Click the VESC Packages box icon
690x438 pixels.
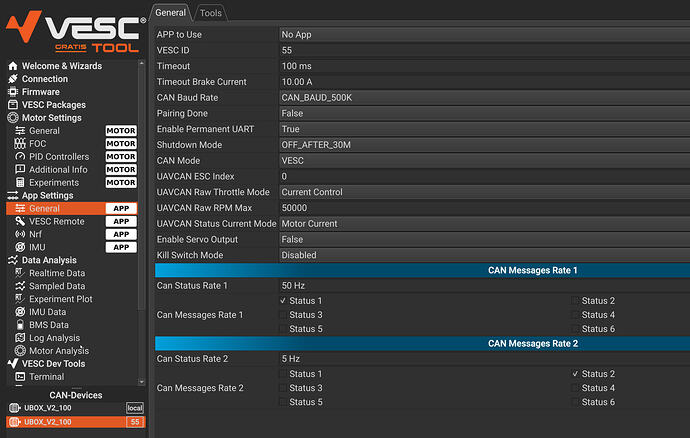13,105
